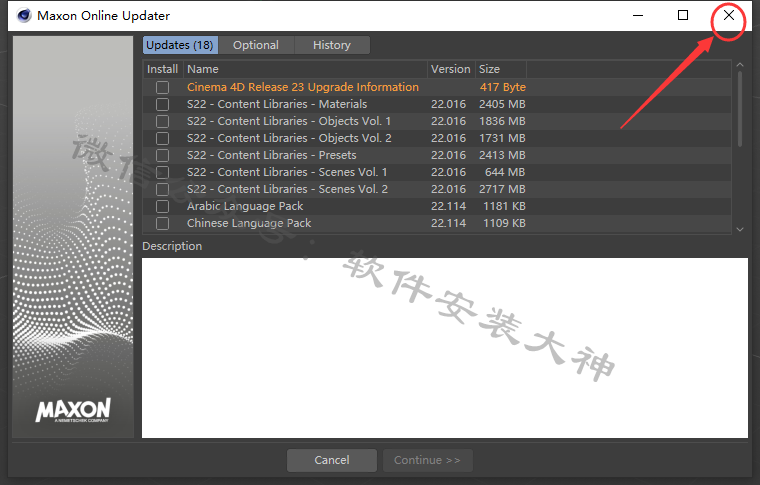Sort list by Name column header
The width and height of the screenshot is (760, 485).
[305, 69]
